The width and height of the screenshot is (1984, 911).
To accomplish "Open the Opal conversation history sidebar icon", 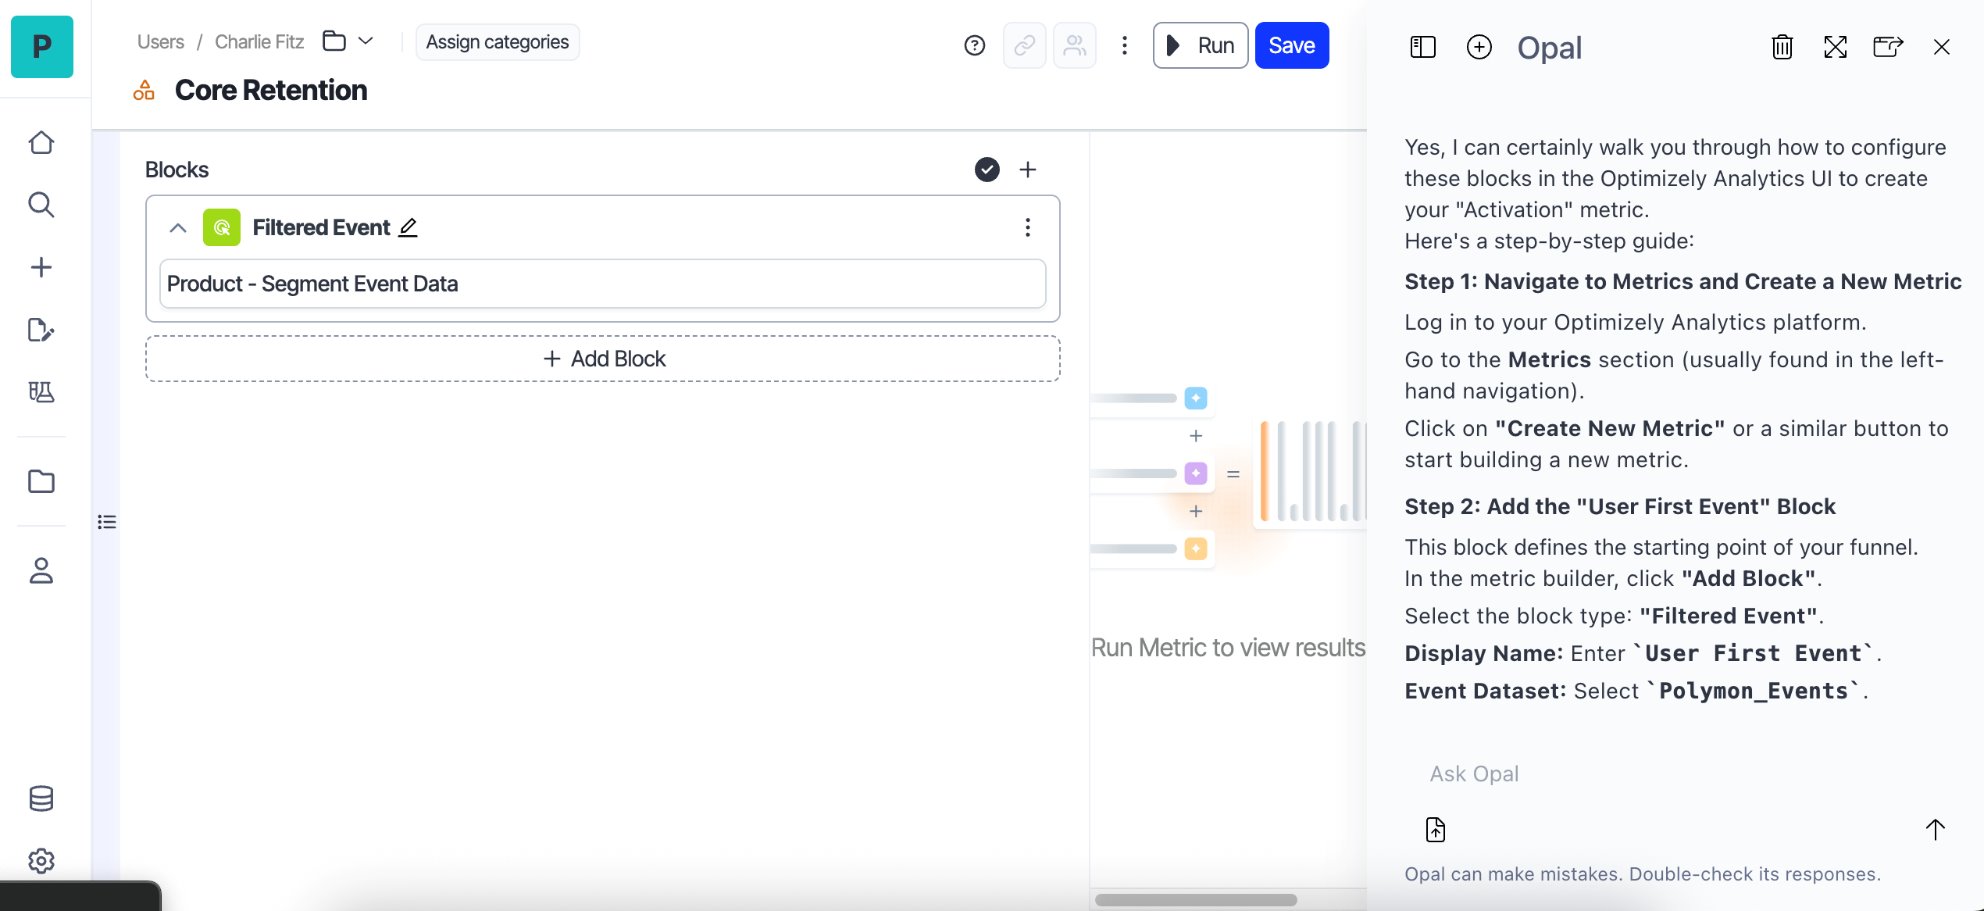I will [x=1422, y=47].
